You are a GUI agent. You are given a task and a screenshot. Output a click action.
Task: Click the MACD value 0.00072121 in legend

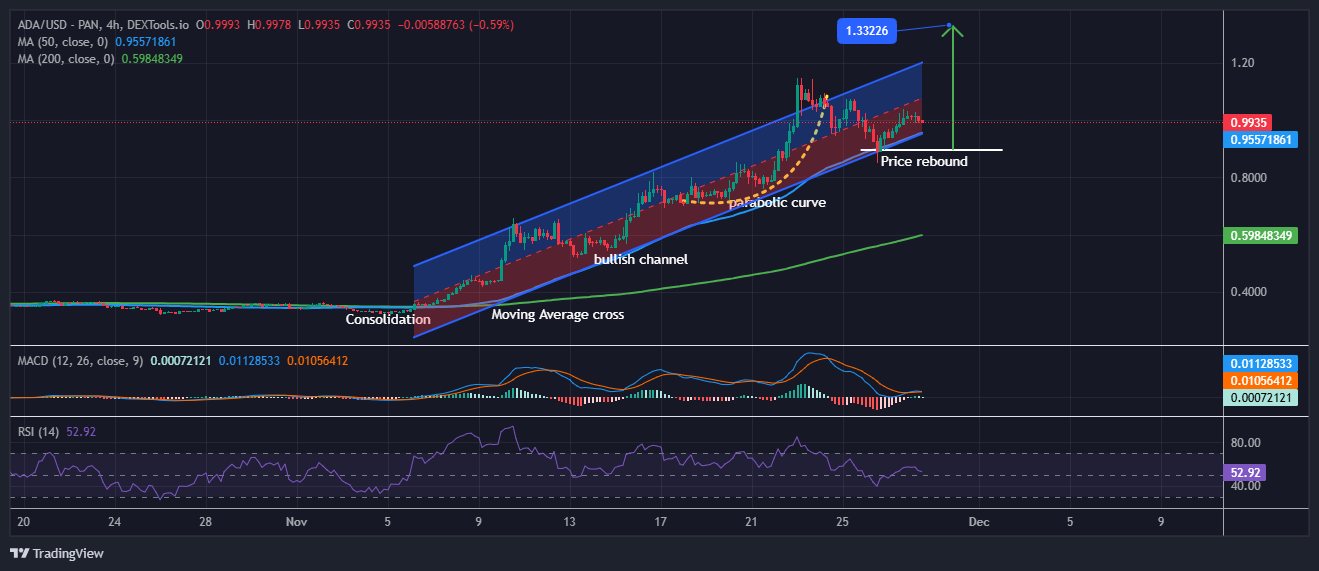(181, 360)
